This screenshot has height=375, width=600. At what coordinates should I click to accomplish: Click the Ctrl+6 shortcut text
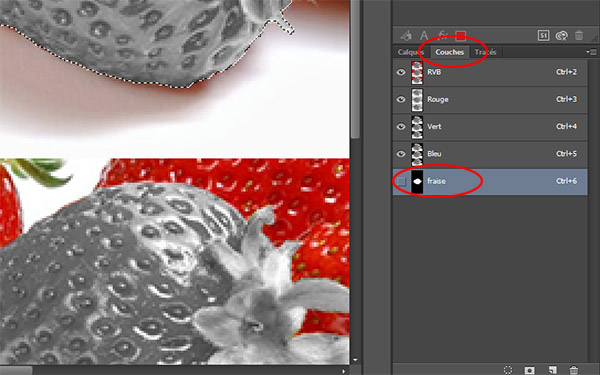(x=566, y=181)
